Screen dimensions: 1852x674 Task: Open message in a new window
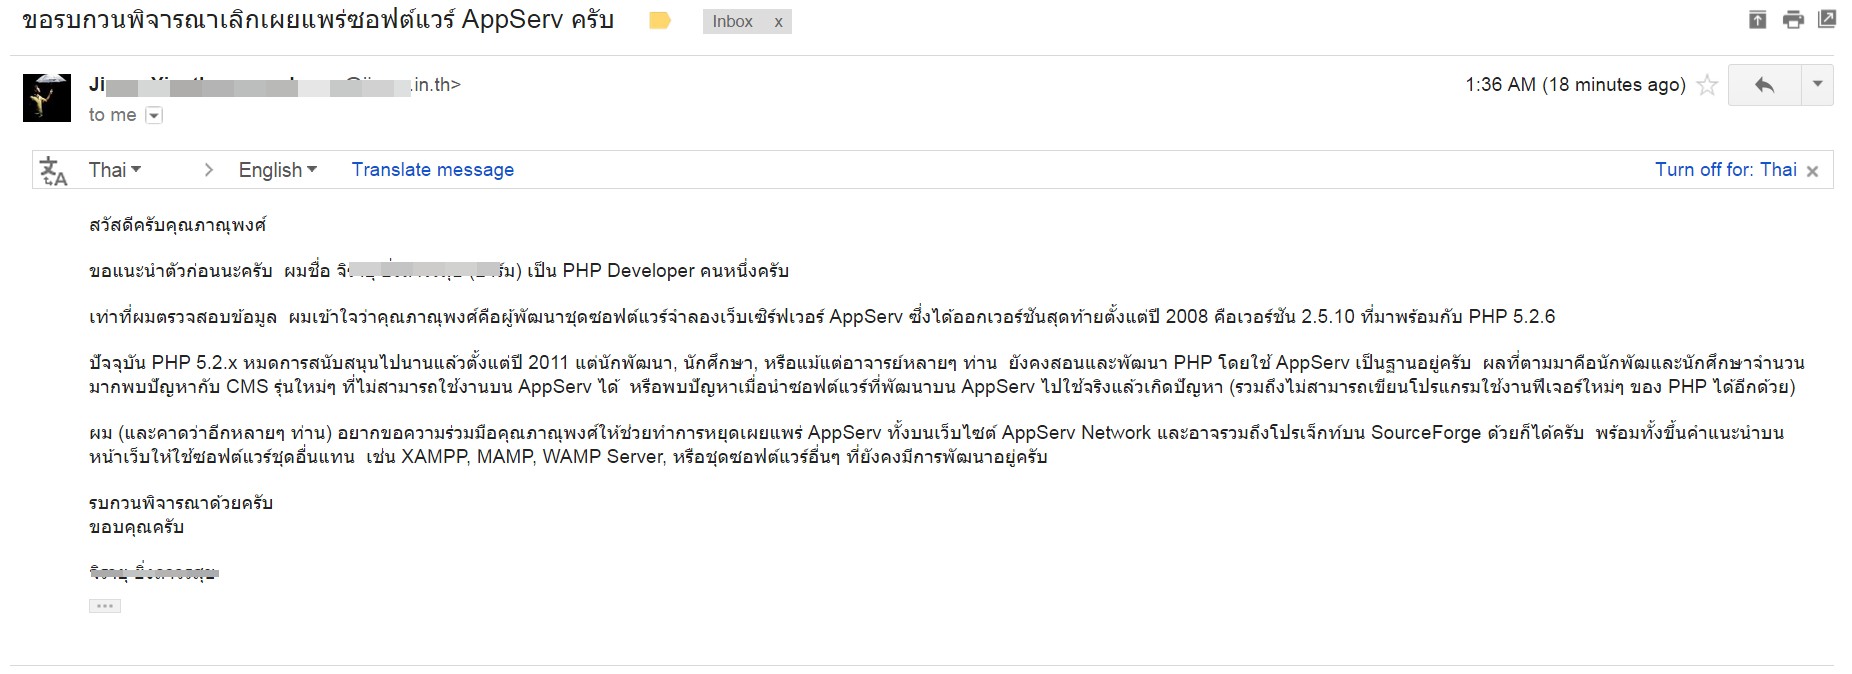[x=1827, y=19]
